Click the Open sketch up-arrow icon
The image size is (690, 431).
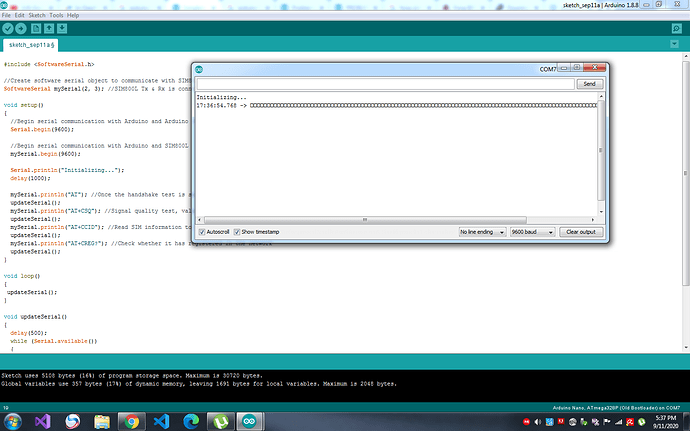(49, 29)
